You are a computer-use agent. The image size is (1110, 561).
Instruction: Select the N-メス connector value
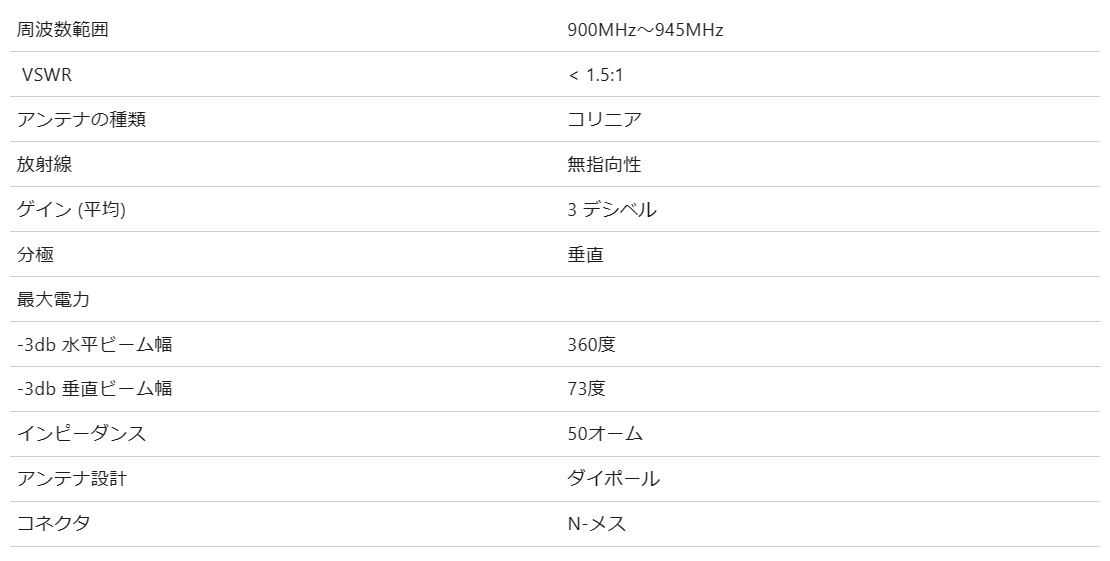[x=597, y=523]
